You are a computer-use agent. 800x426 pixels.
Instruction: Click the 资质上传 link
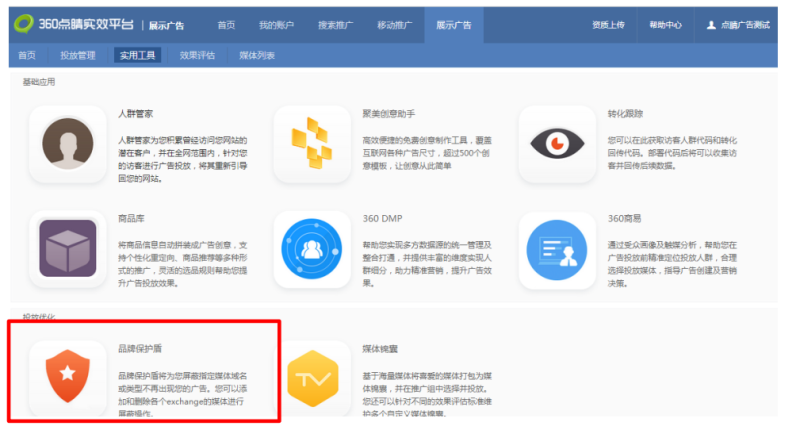click(607, 24)
